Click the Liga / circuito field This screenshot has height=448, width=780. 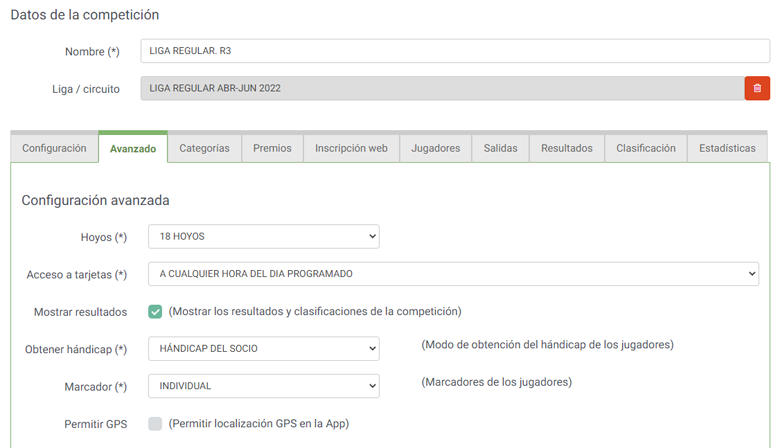[442, 88]
